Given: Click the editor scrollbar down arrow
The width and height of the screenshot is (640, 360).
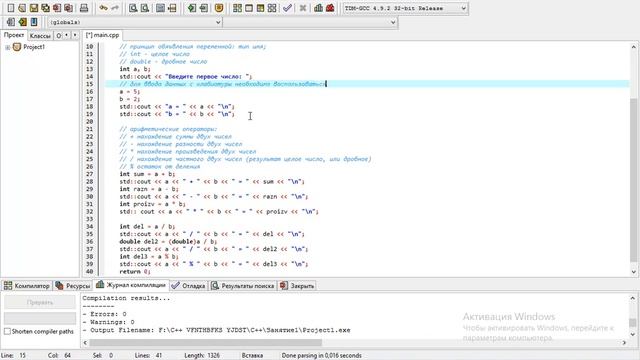Looking at the screenshot, I should pos(633,272).
